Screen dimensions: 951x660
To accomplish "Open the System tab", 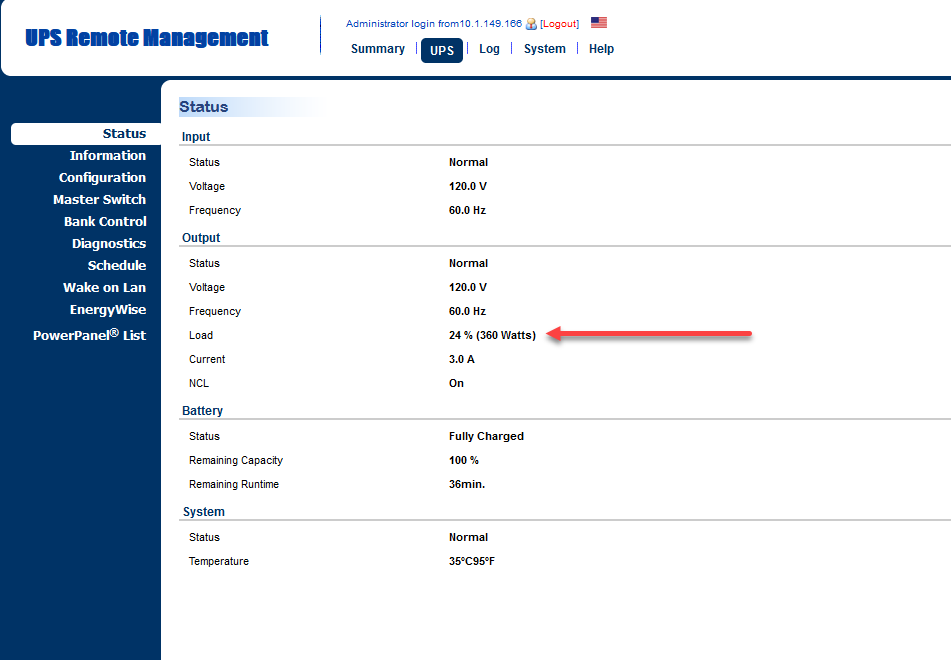I will click(545, 49).
